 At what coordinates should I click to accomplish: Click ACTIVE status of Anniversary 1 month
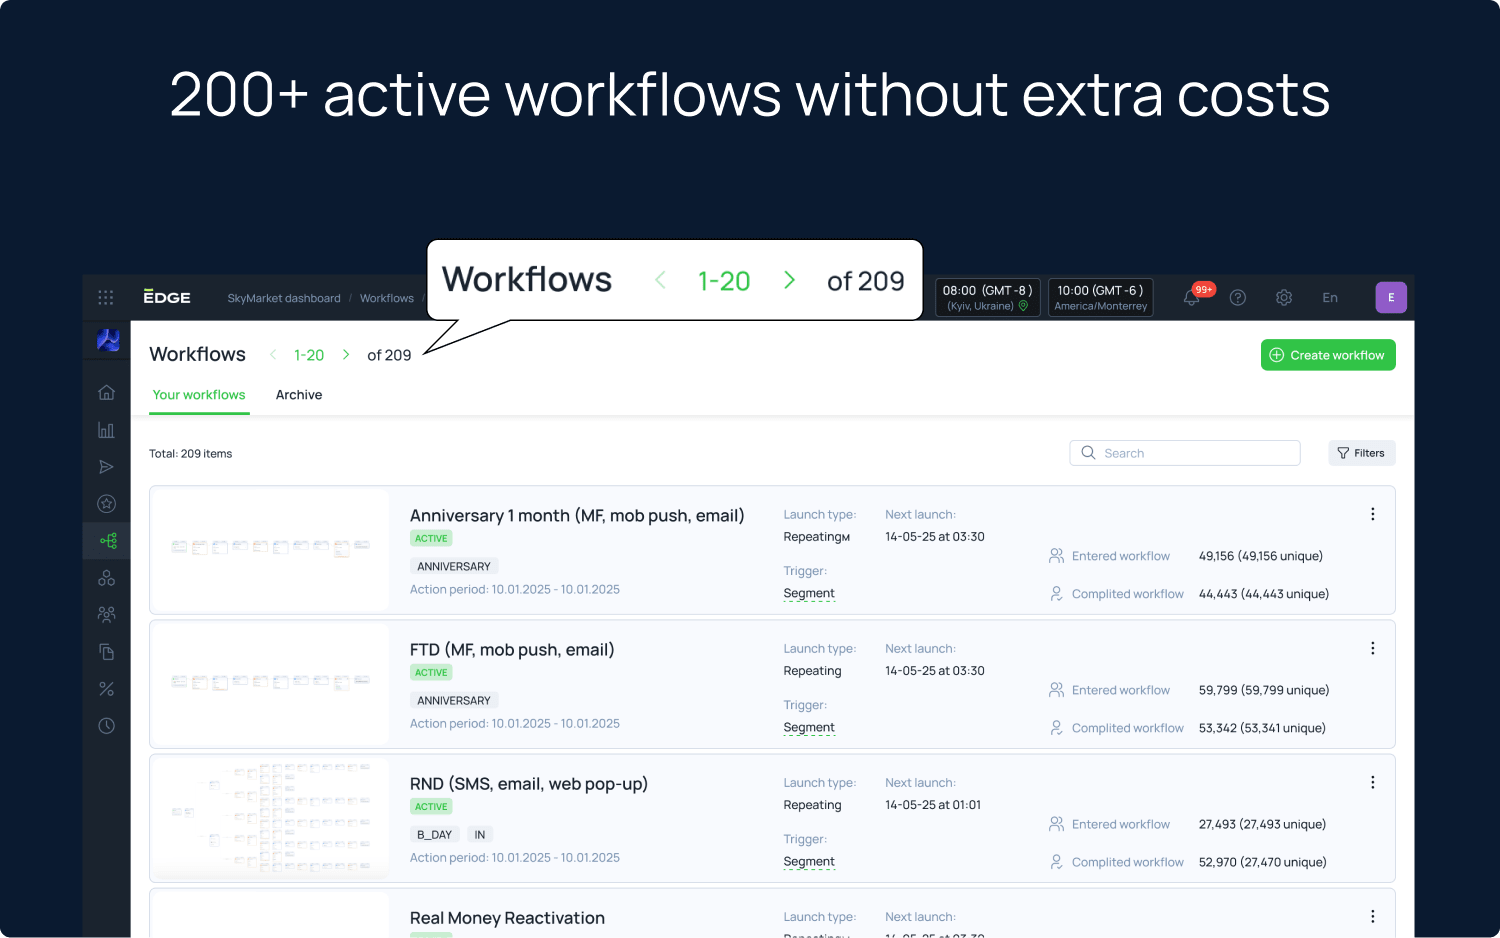click(x=431, y=538)
